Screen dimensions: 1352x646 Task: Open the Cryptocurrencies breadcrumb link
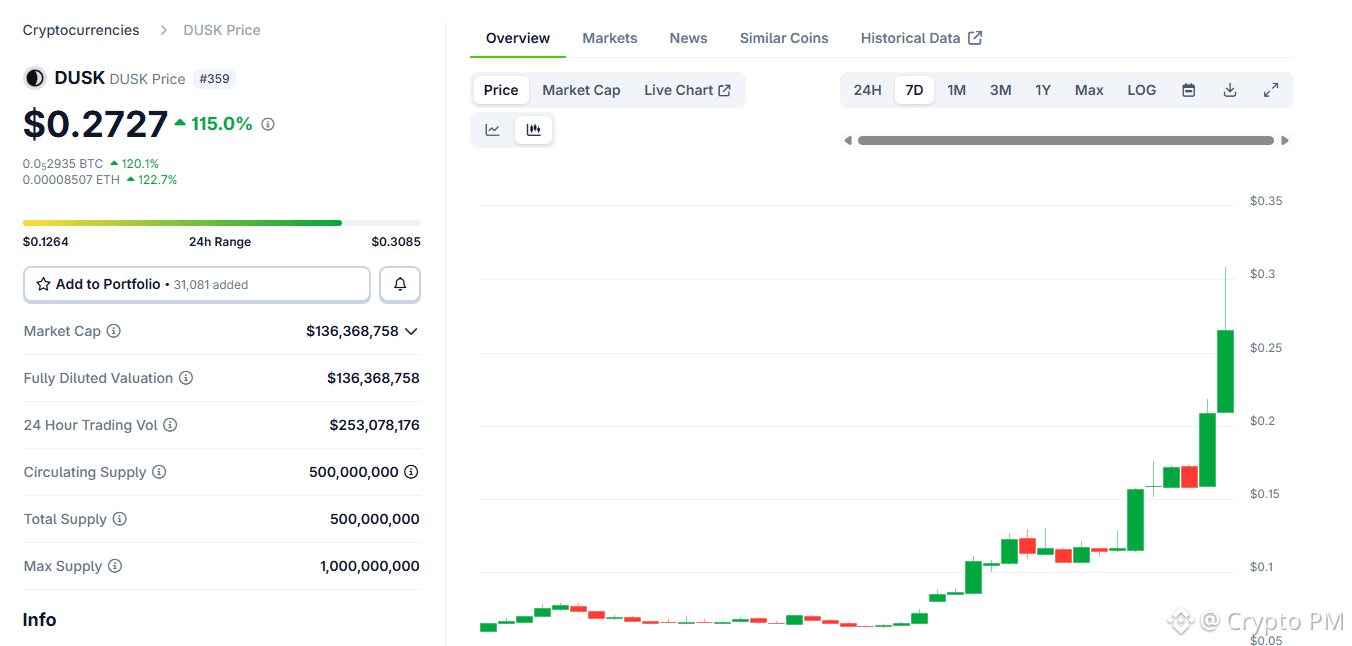(80, 30)
